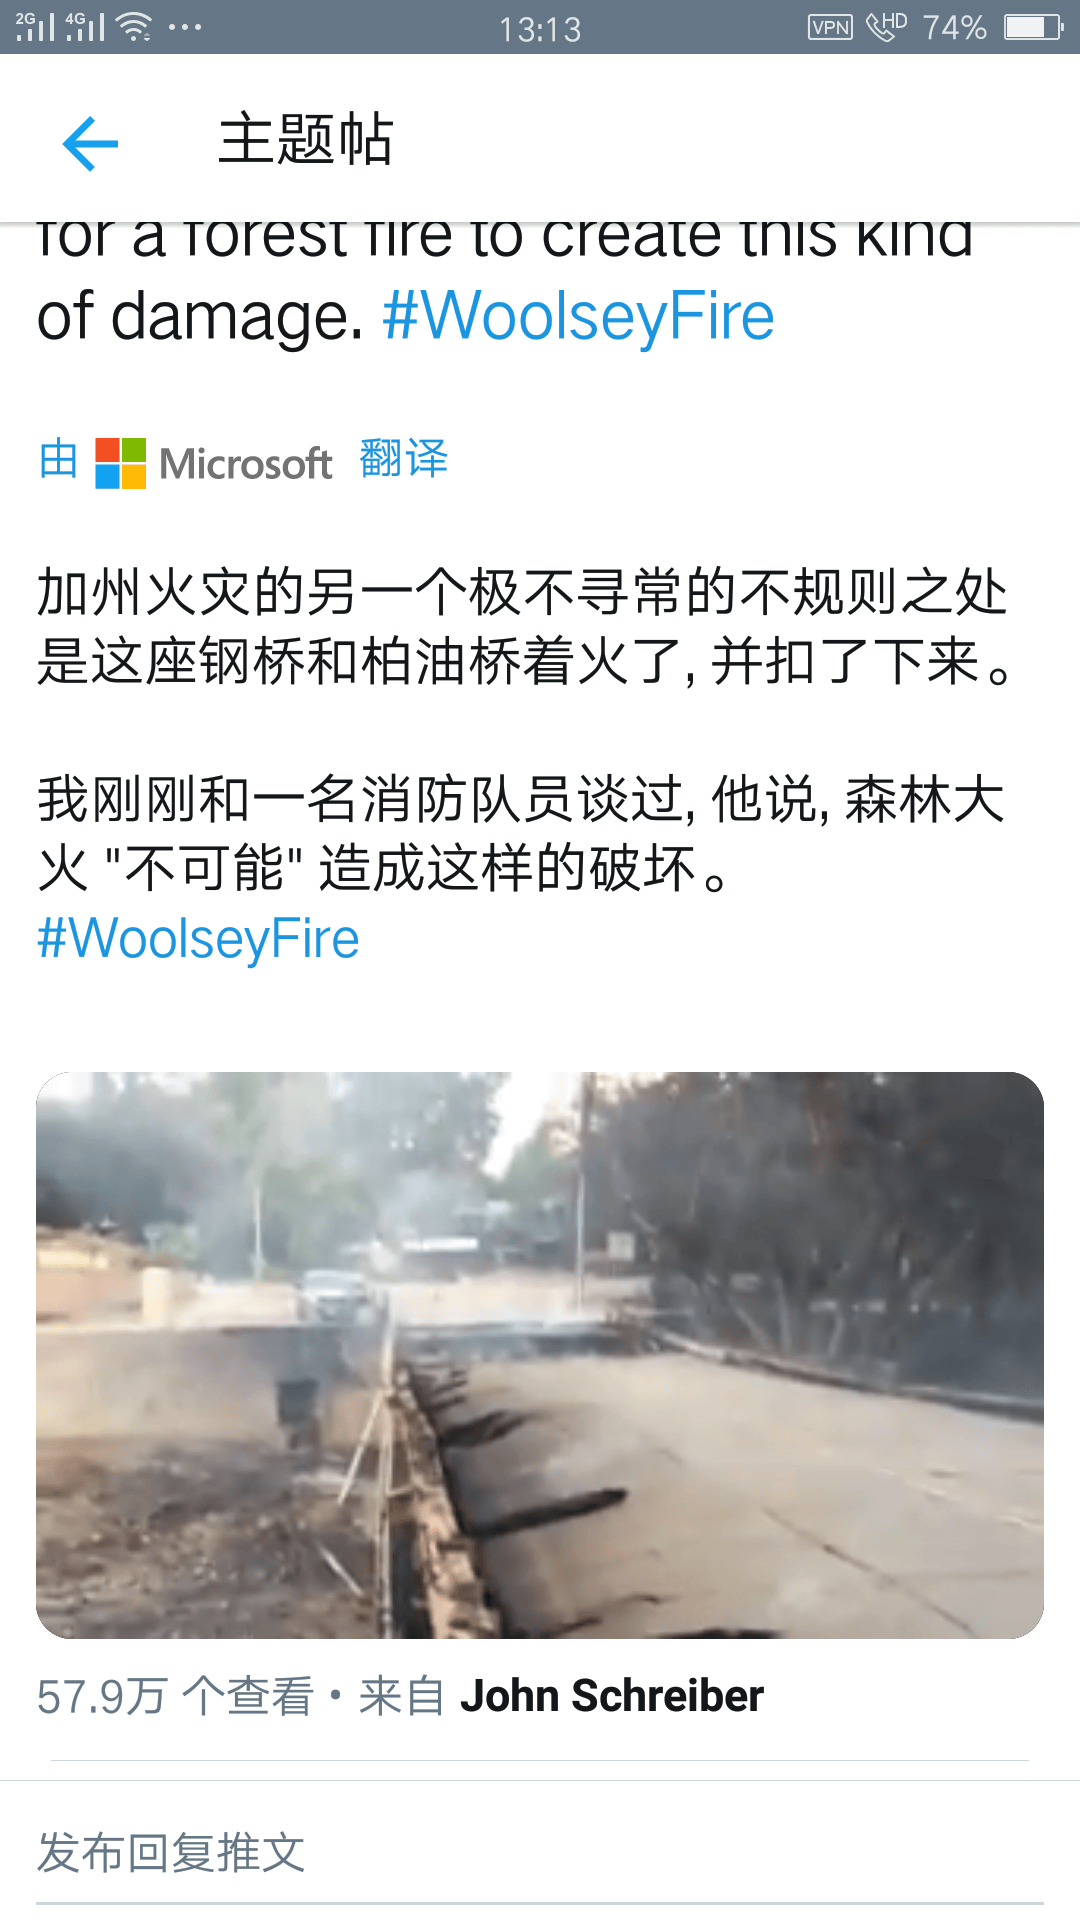Open #WoolseyFire hashtag in translated text
Screen dimensions: 1080x1920
(x=198, y=939)
